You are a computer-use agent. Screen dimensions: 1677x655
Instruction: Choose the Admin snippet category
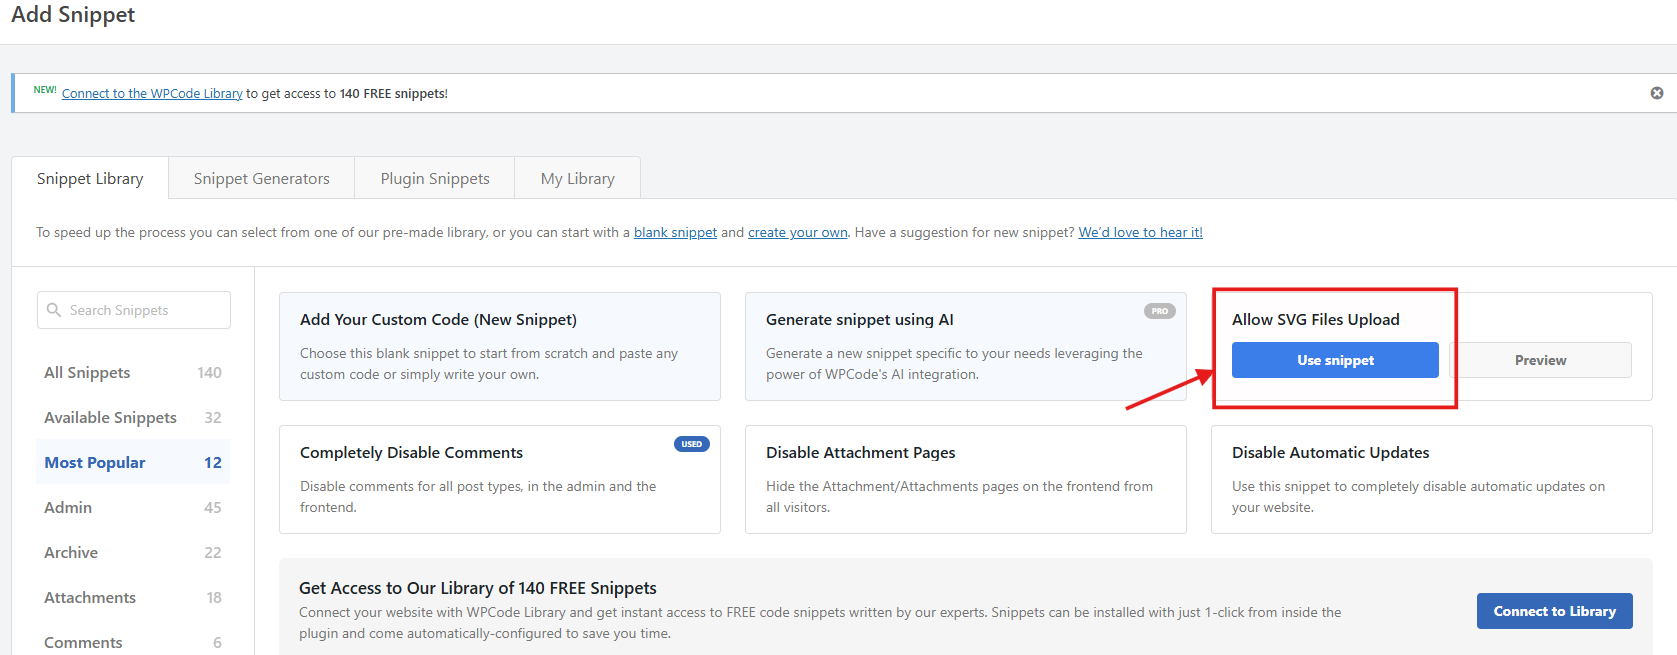coord(68,507)
